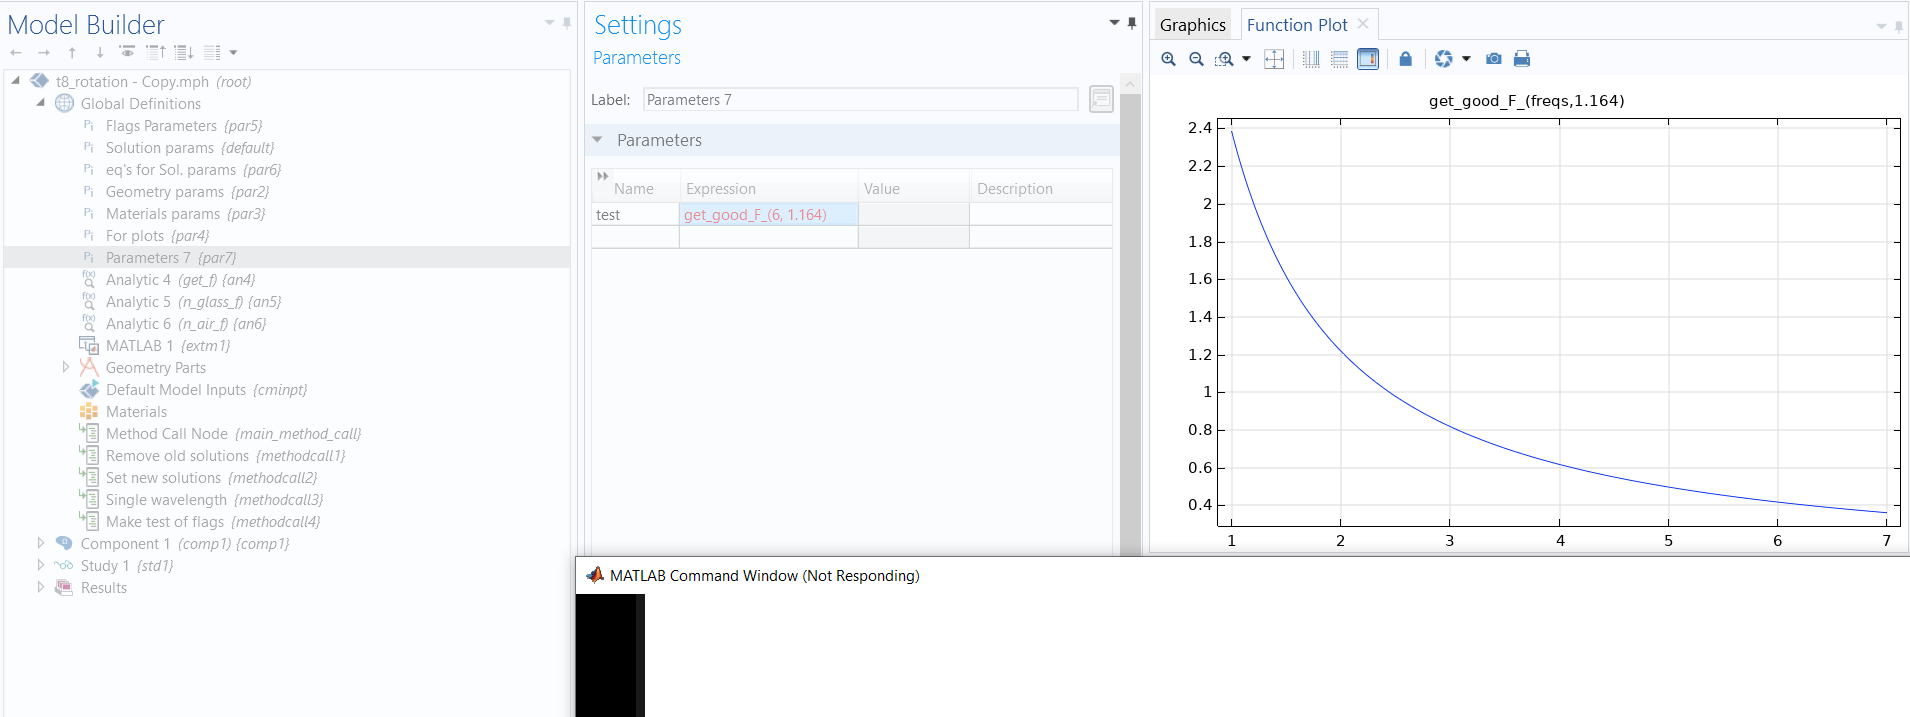Toggle the x-axis log scale button
The width and height of the screenshot is (1910, 717).
[1311, 59]
